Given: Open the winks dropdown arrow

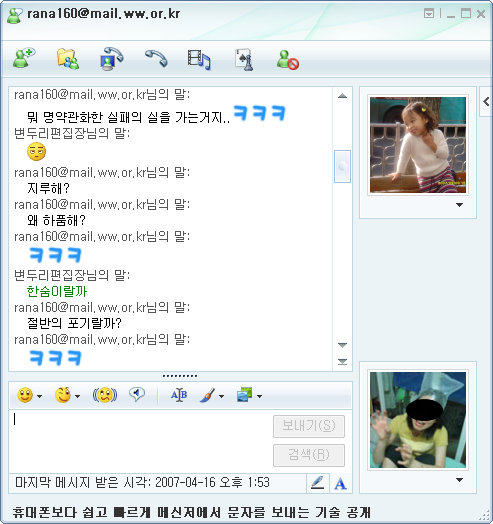Looking at the screenshot, I should (x=78, y=396).
